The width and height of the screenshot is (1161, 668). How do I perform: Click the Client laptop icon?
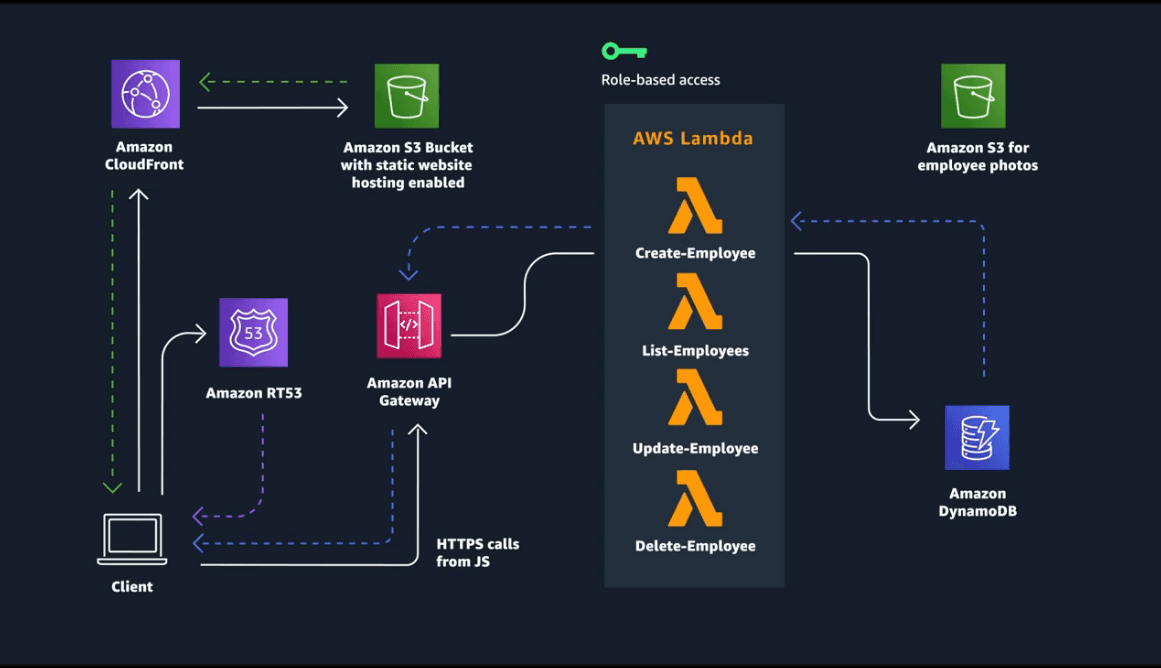(133, 538)
